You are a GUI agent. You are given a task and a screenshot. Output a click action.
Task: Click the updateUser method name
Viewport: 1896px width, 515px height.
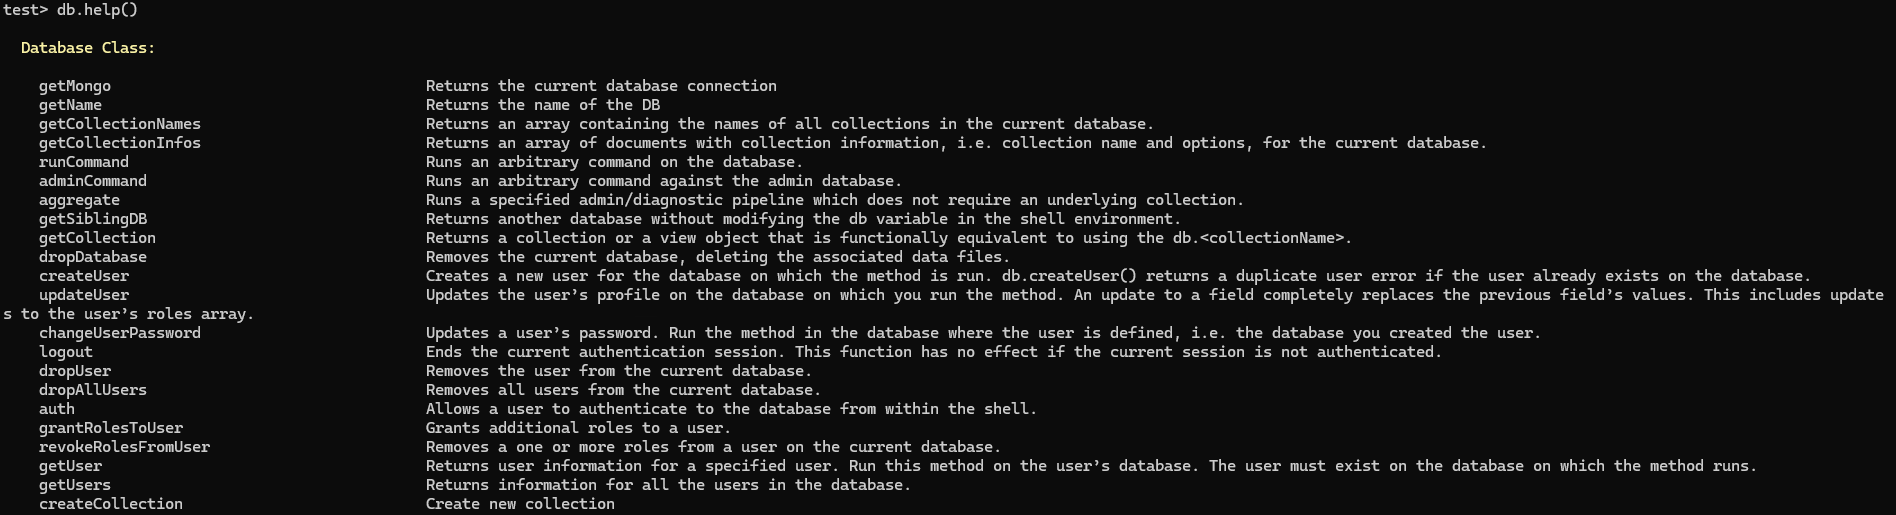(x=84, y=295)
